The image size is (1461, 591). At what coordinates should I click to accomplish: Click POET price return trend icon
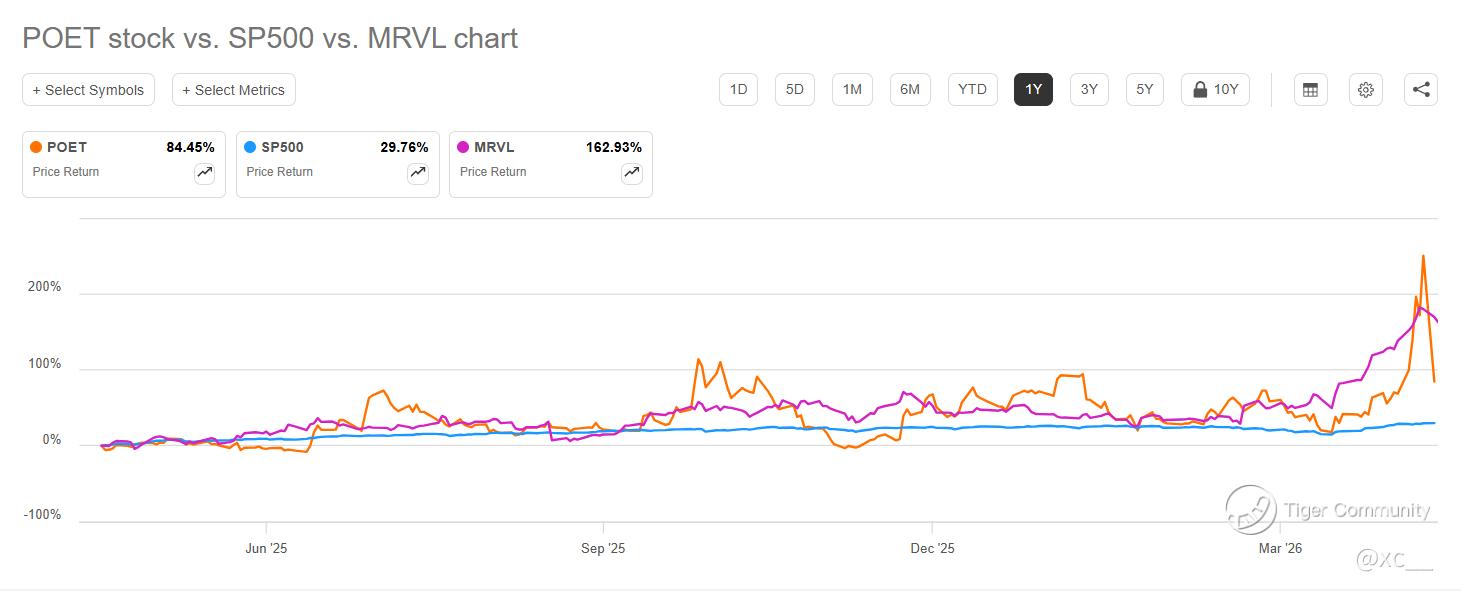[x=204, y=173]
